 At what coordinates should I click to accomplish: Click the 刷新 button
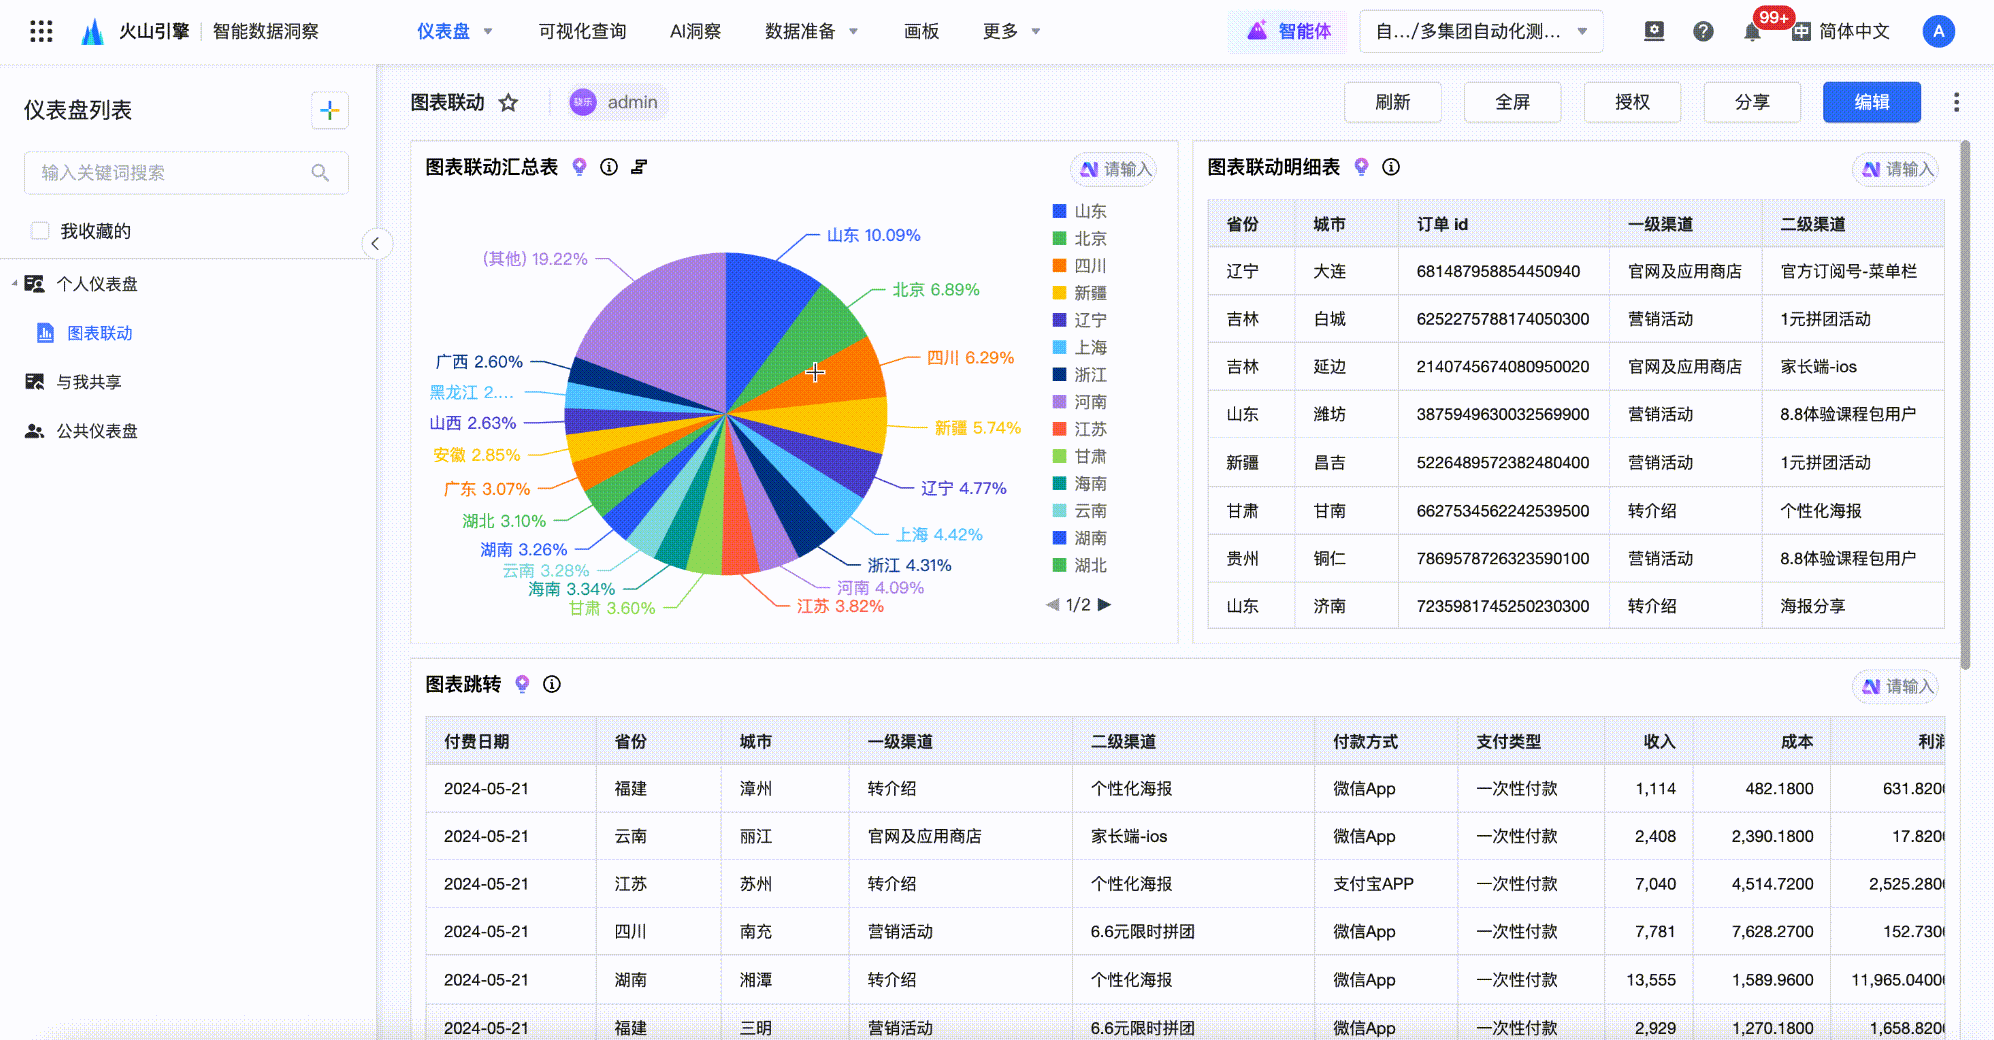(1392, 102)
